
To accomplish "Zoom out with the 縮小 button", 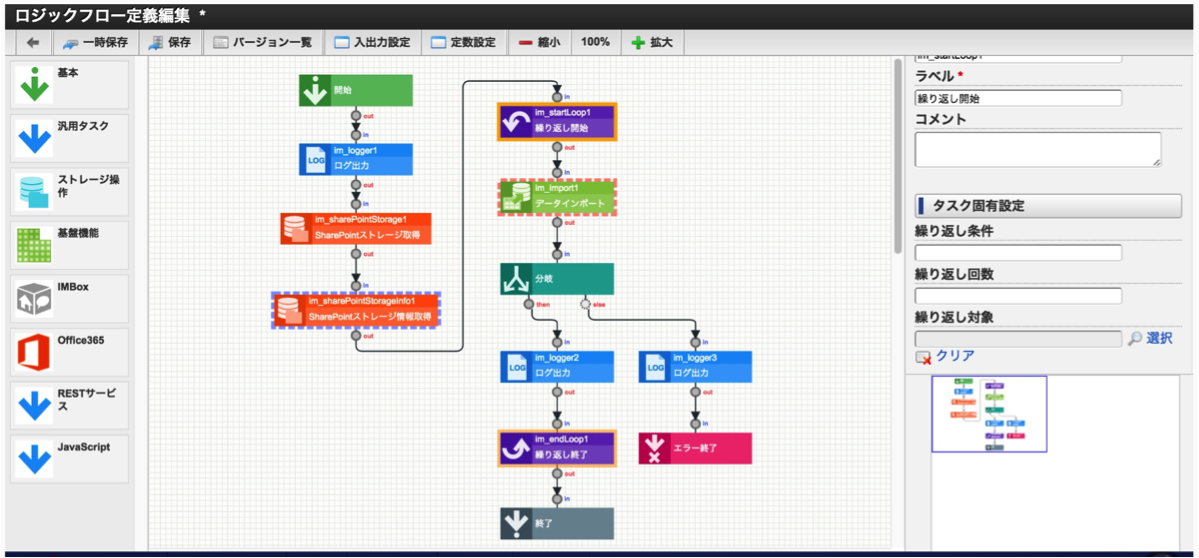I will [540, 43].
